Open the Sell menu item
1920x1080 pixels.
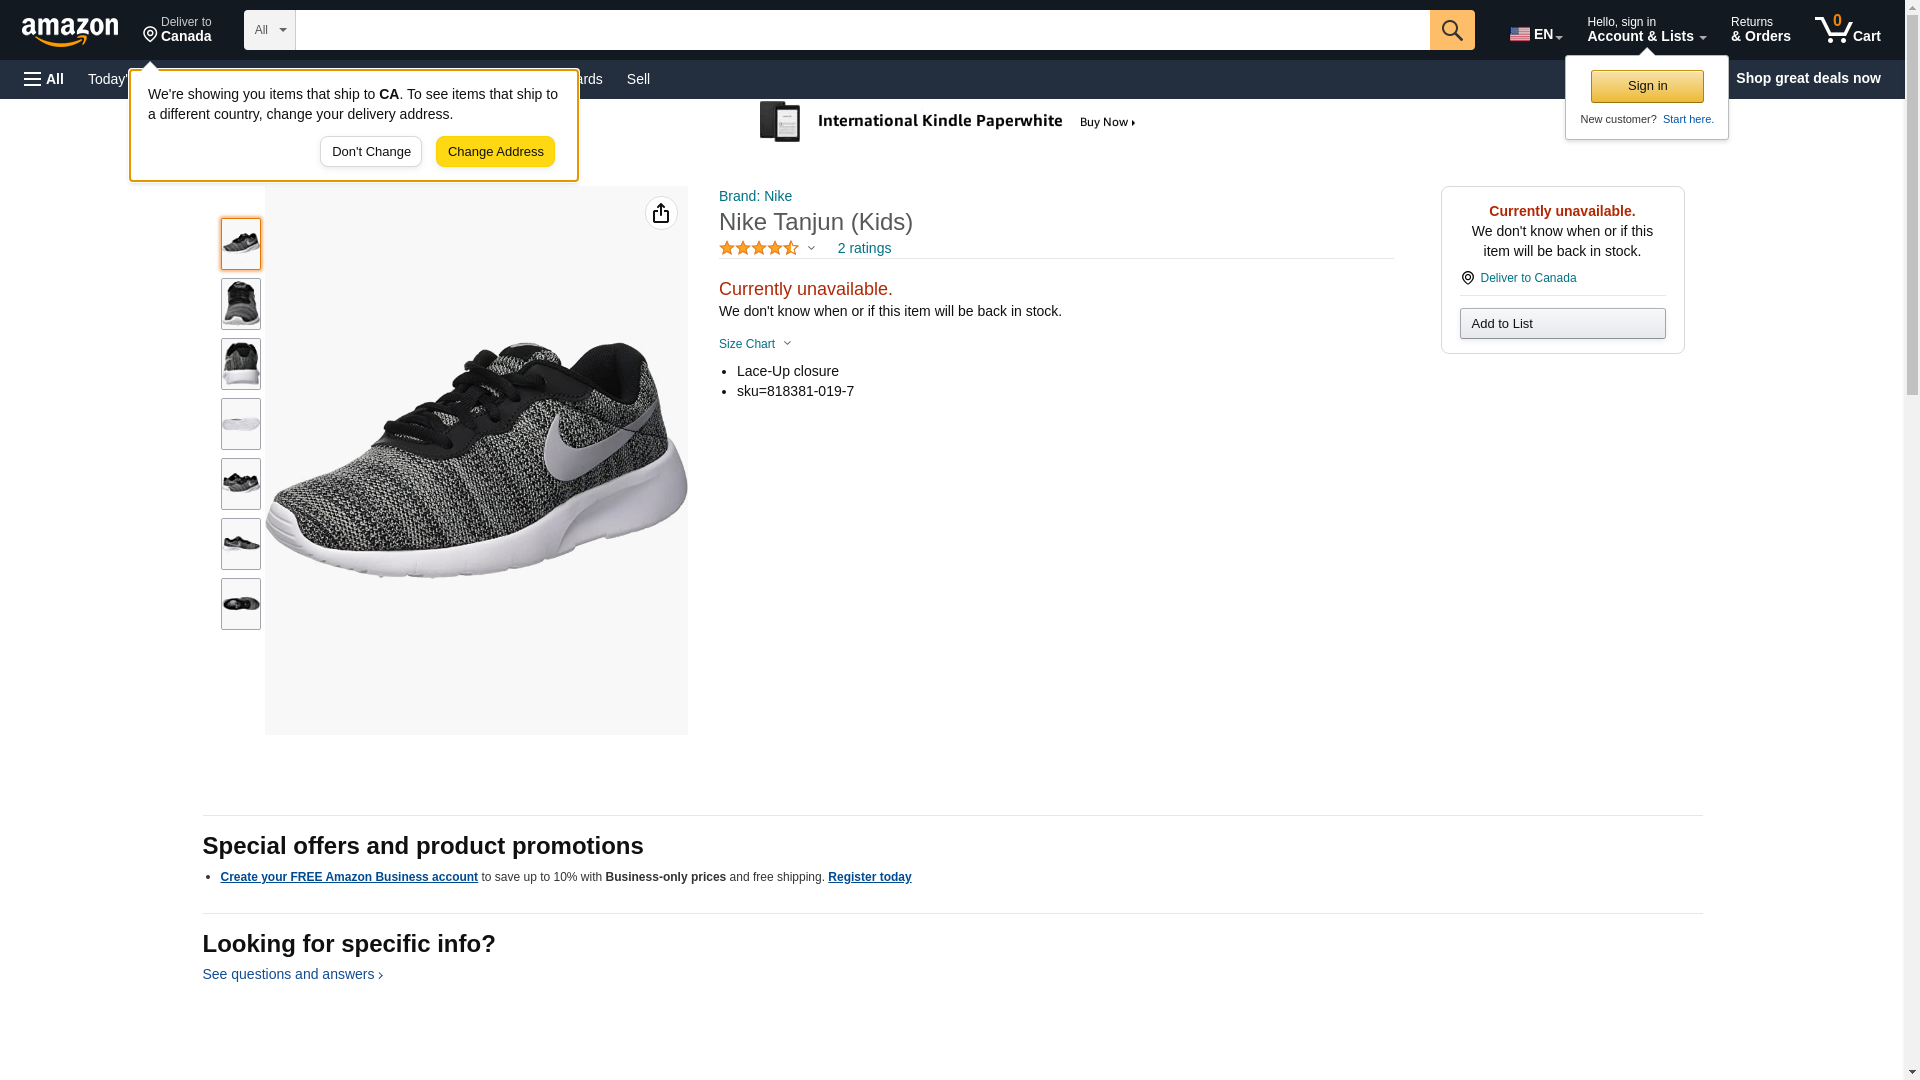638,79
